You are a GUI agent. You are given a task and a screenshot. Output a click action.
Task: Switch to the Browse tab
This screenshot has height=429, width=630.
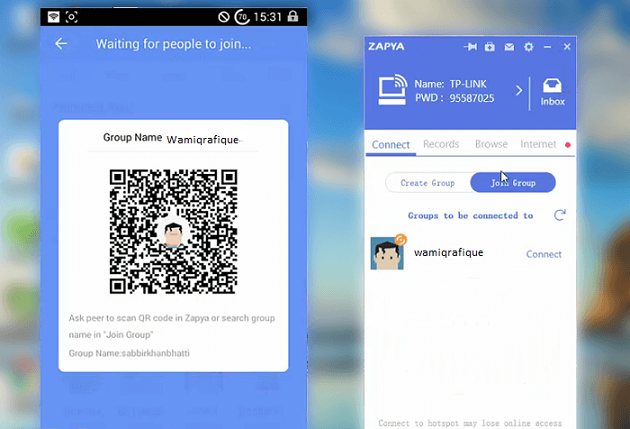491,144
